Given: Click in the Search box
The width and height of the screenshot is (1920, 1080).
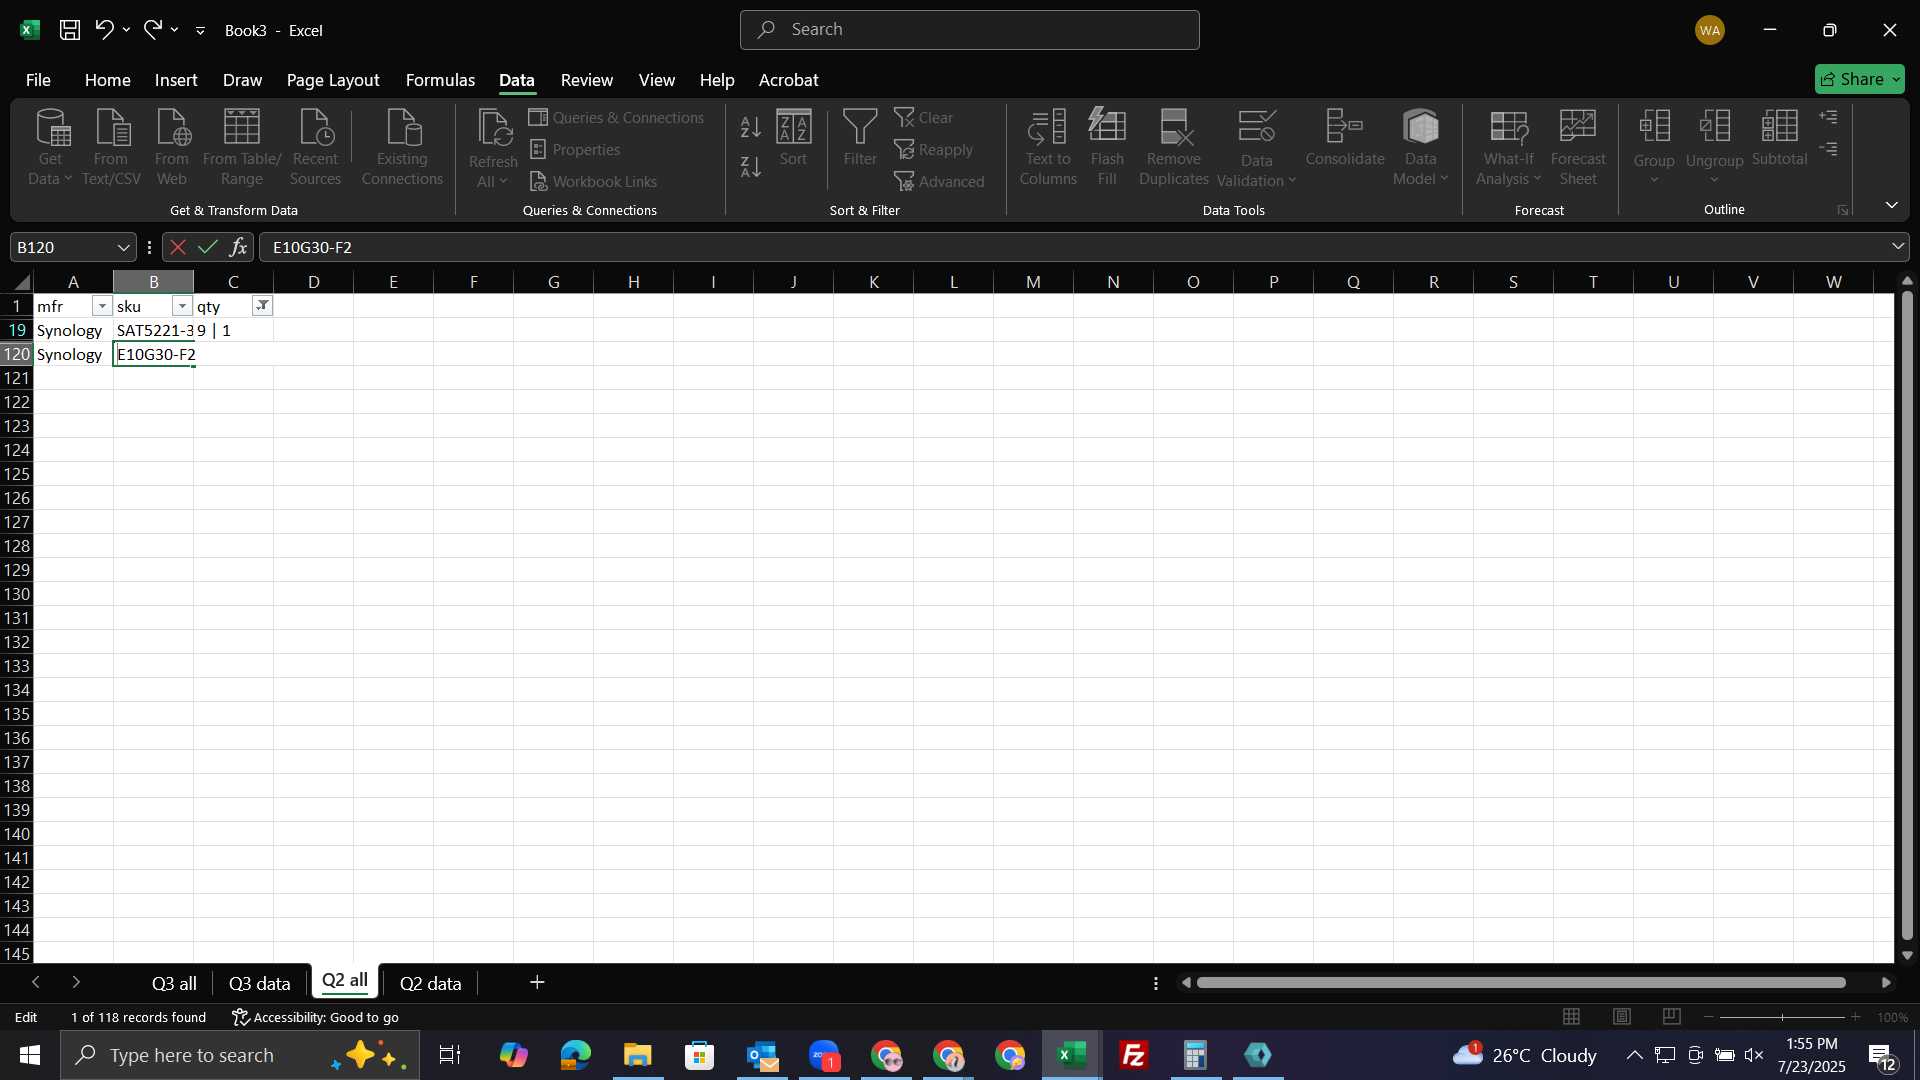Looking at the screenshot, I should [x=969, y=30].
